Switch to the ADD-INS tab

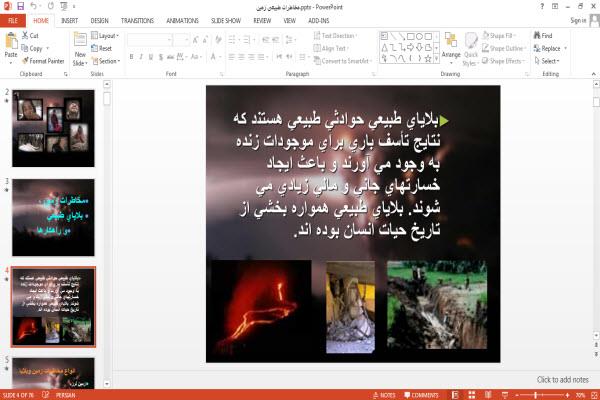(318, 21)
